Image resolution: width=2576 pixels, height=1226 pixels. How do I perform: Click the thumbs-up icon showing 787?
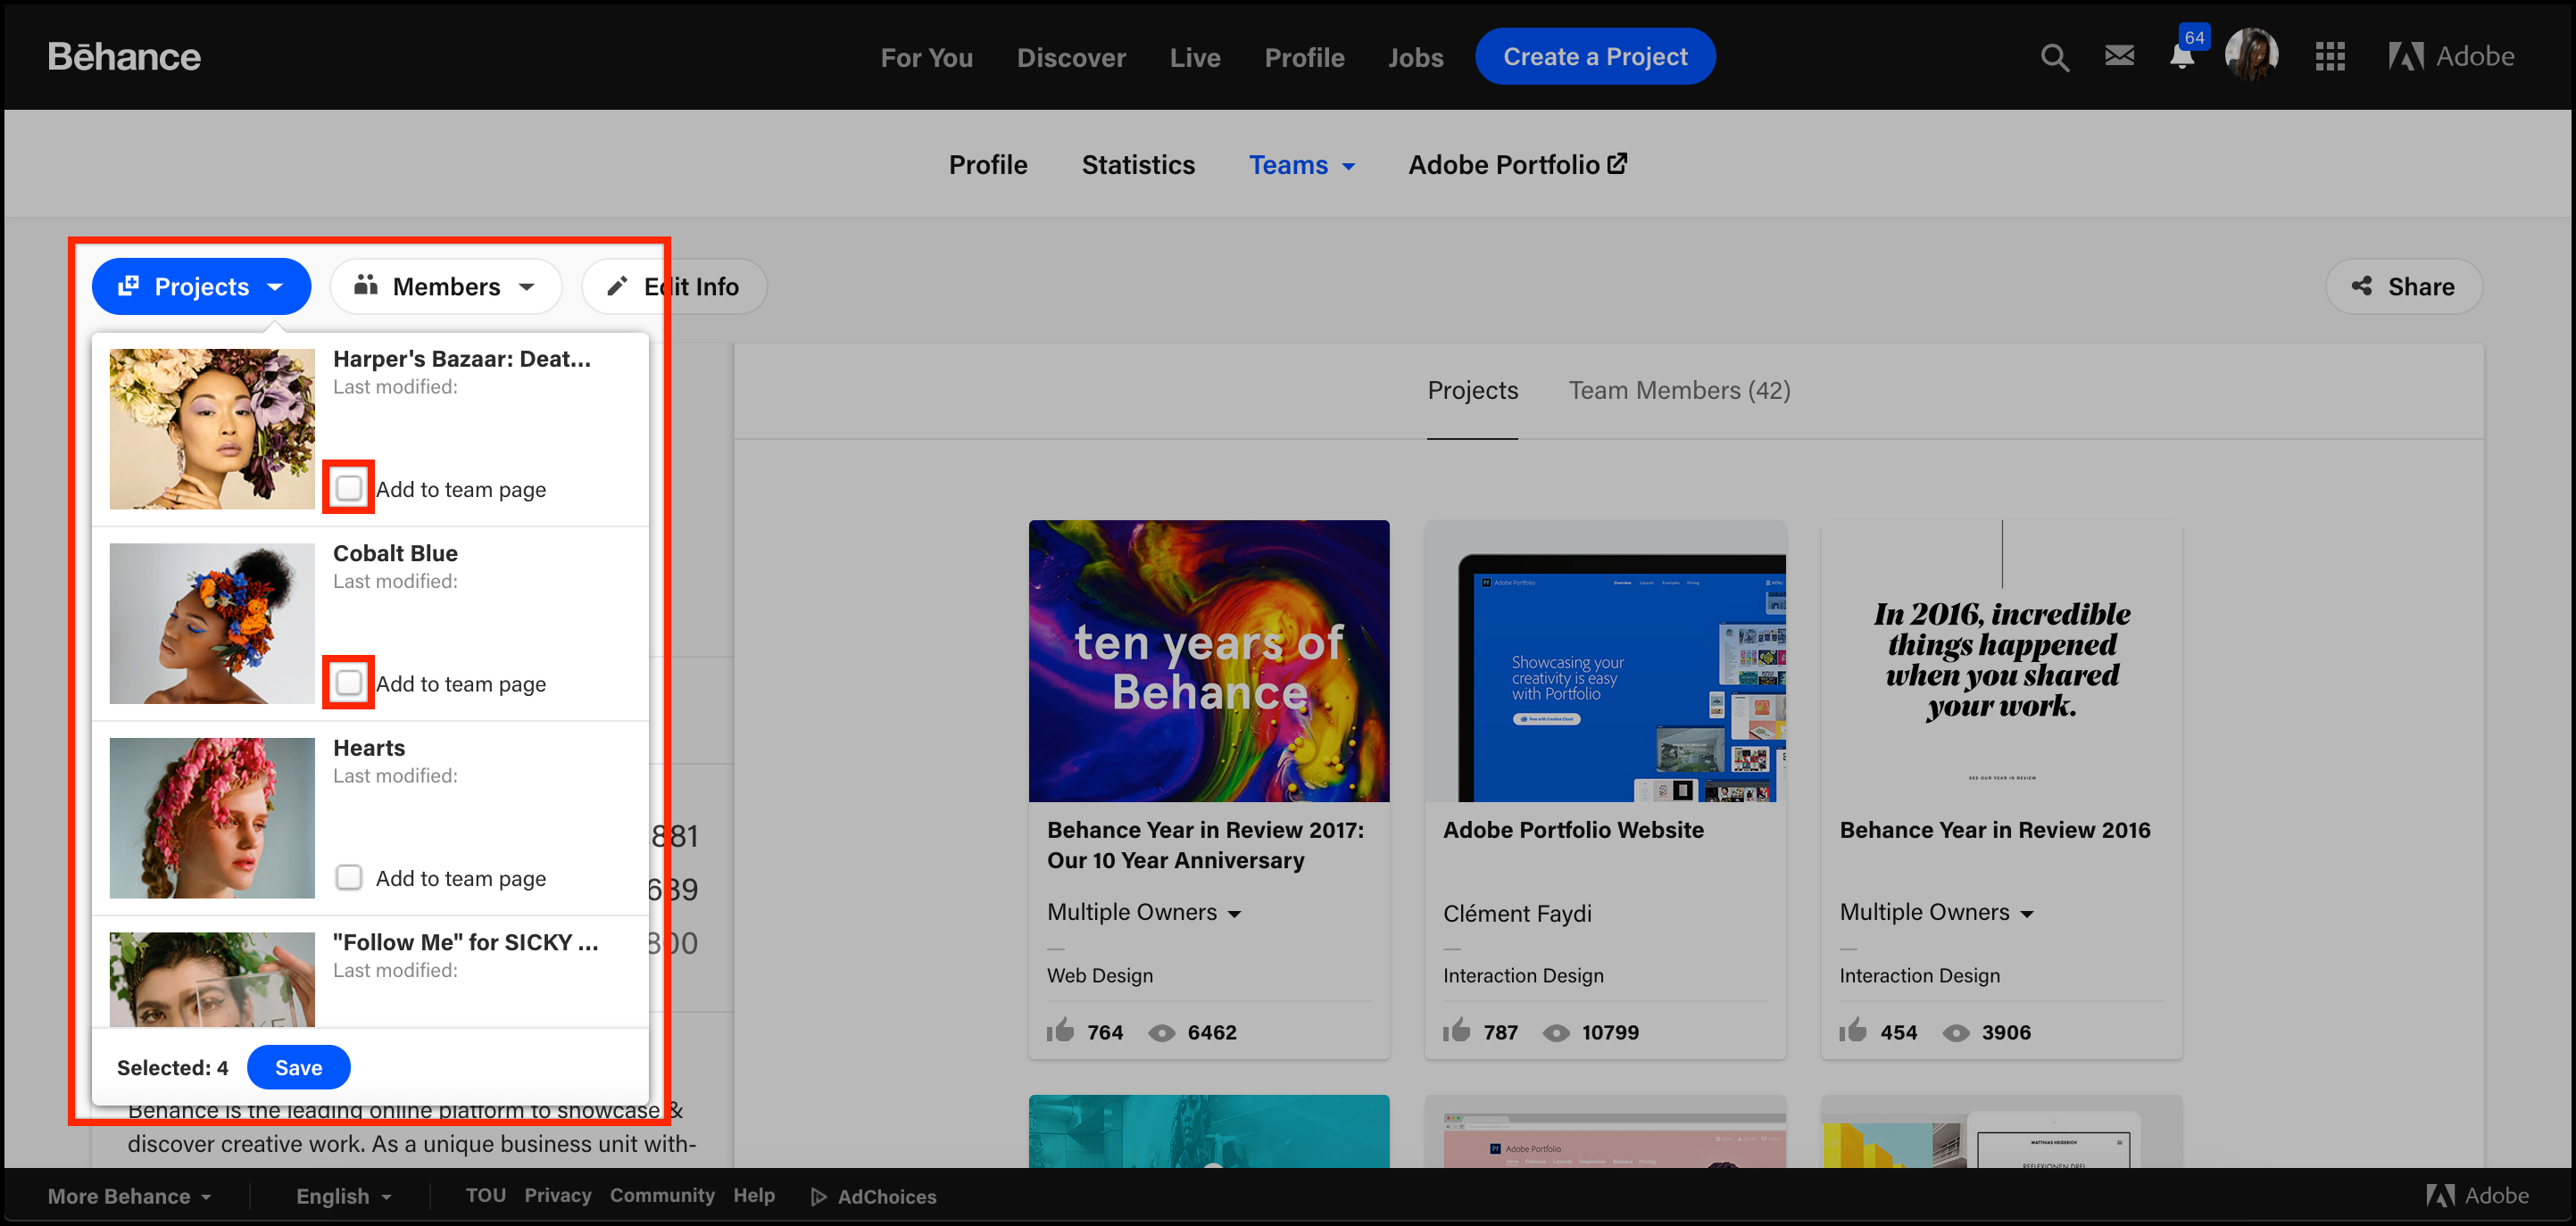point(1456,1030)
